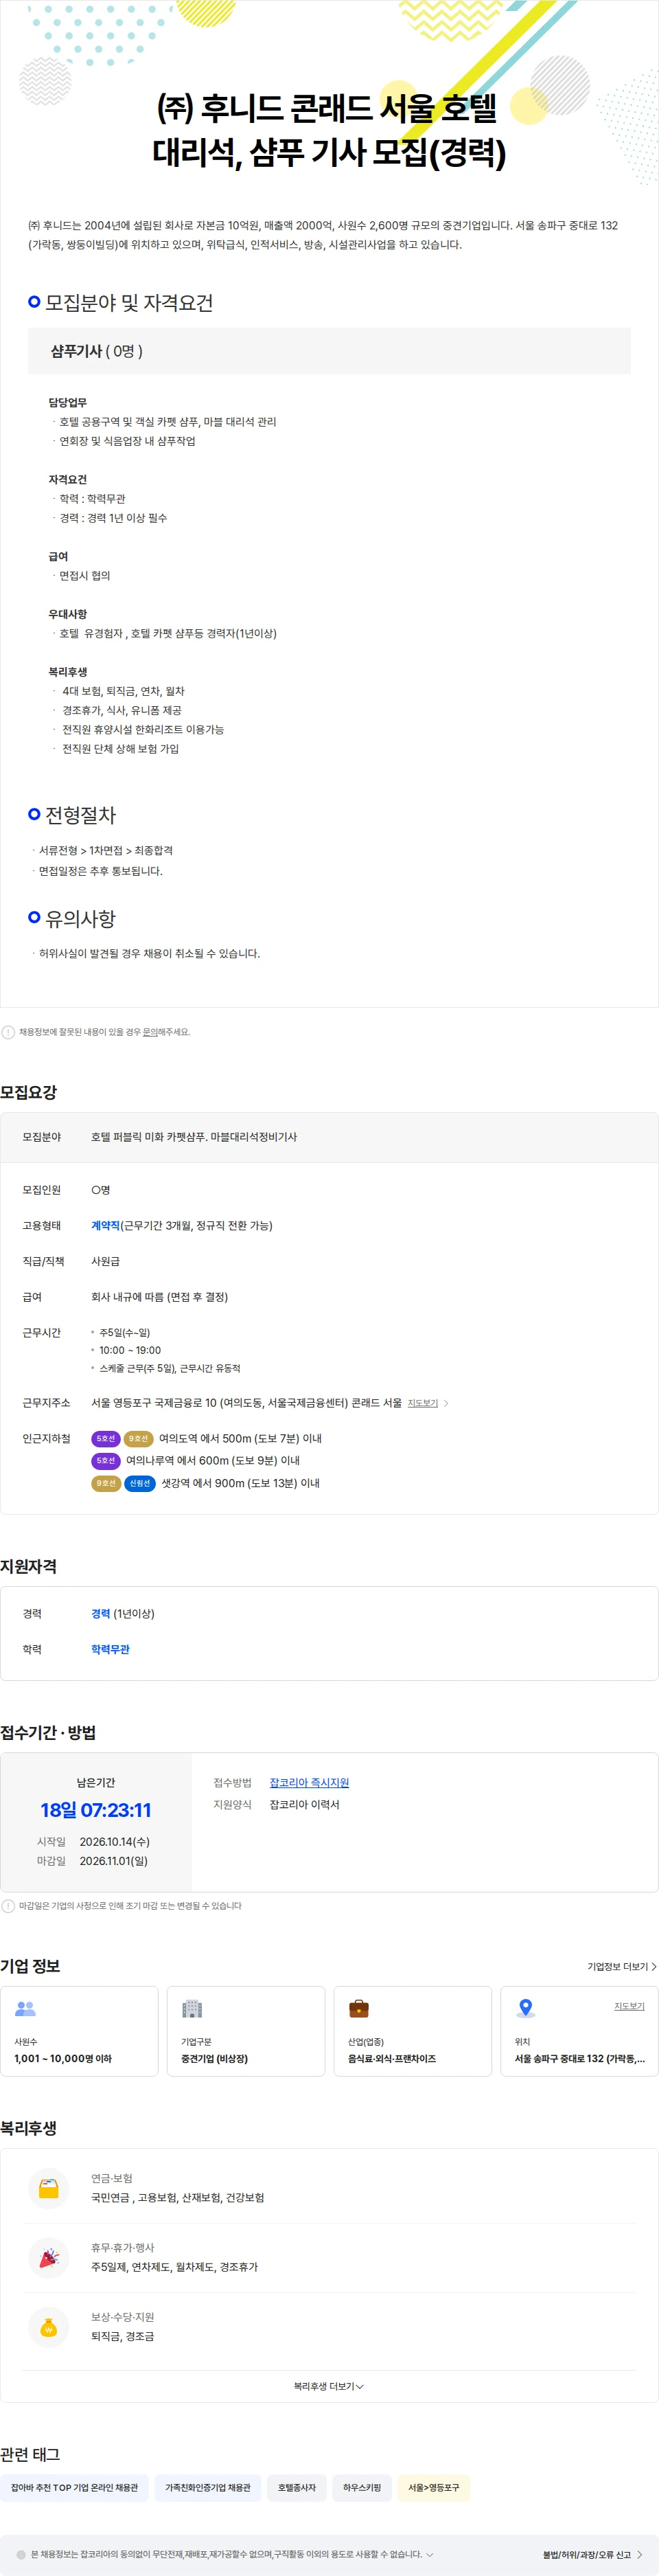Open 불법/허위/과장/오류 신고 link

coord(592,2554)
